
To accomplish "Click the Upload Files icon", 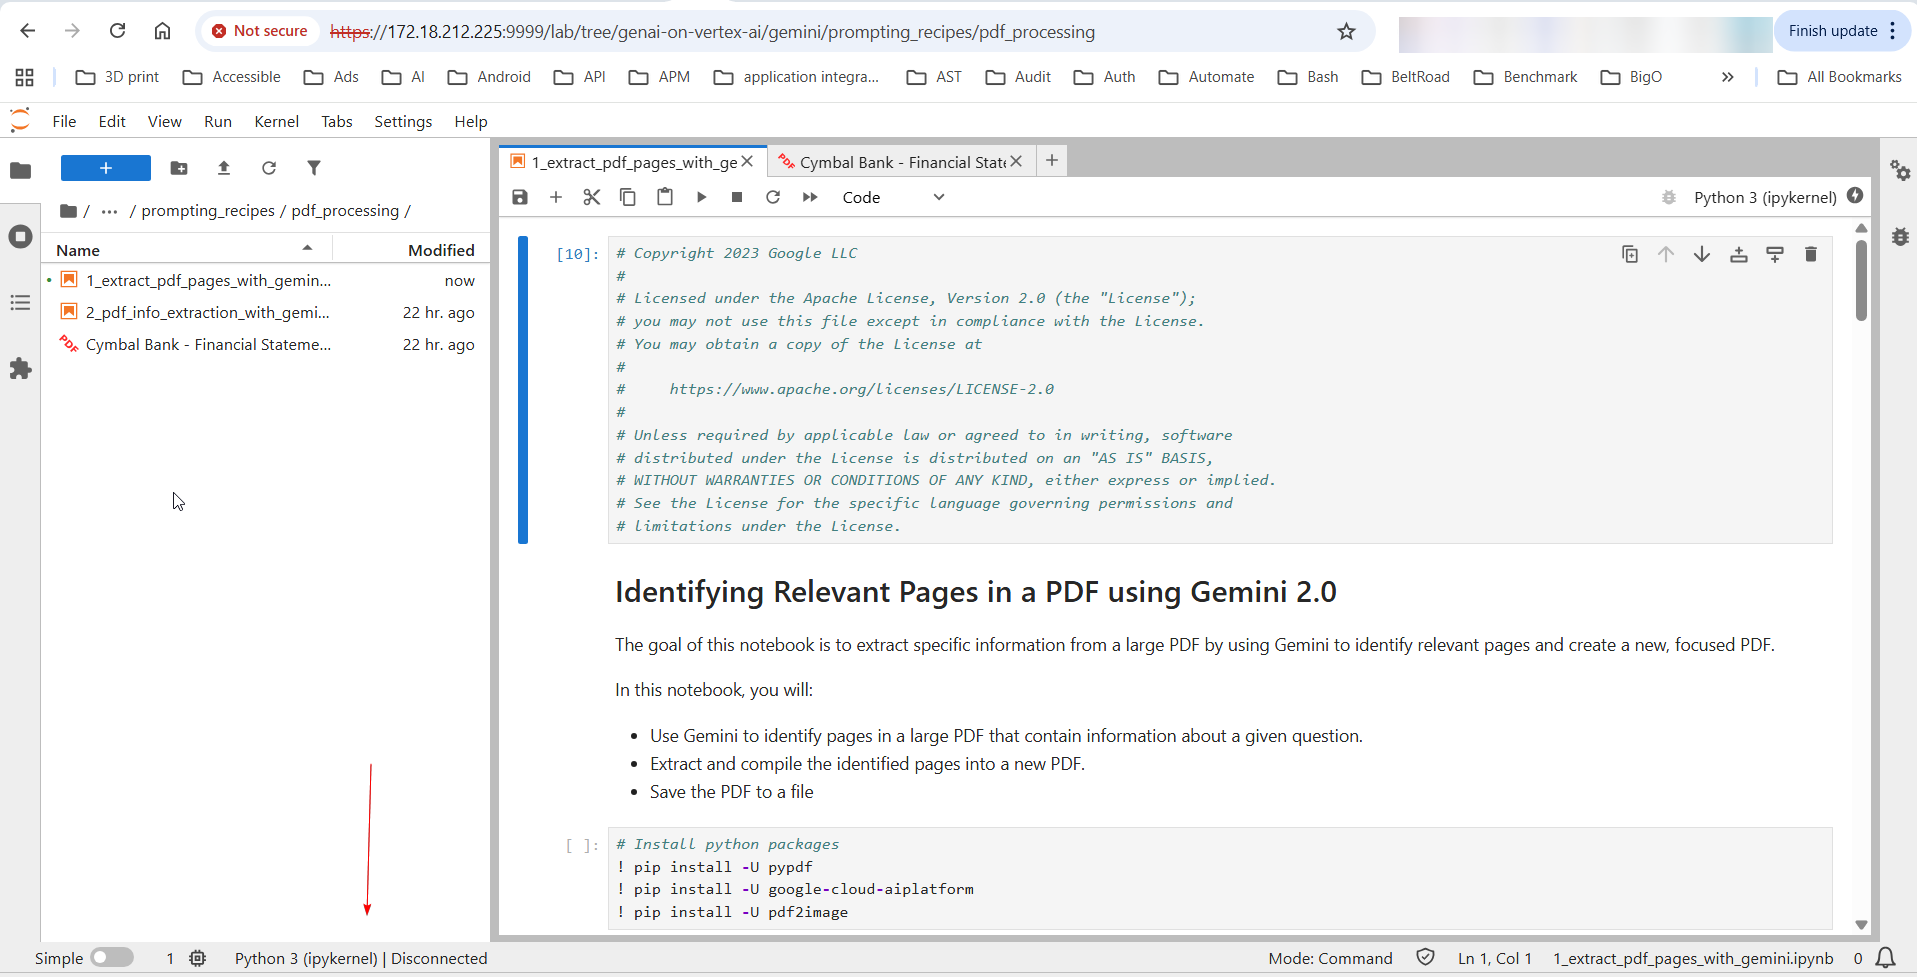I will coord(224,168).
